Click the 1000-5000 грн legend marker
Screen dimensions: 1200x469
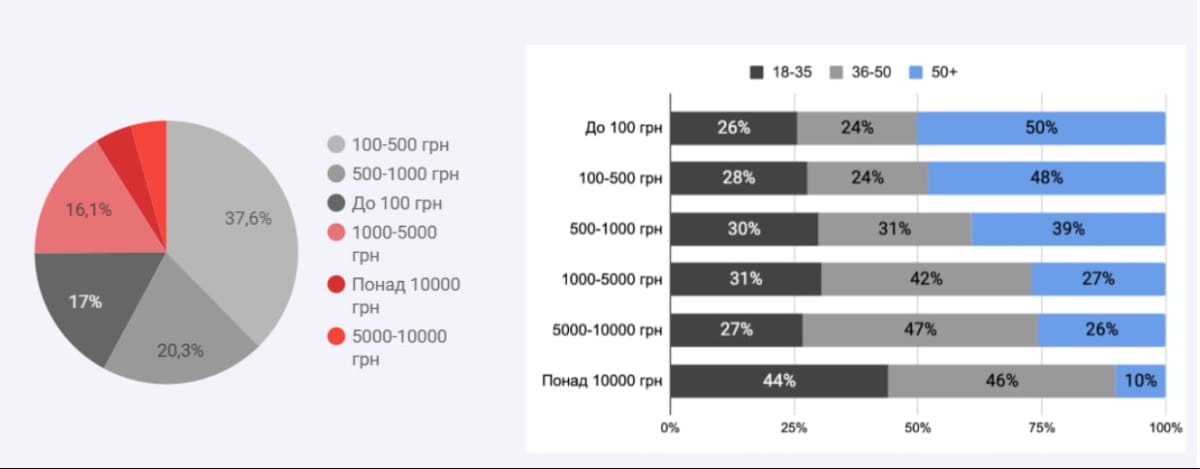[x=337, y=233]
